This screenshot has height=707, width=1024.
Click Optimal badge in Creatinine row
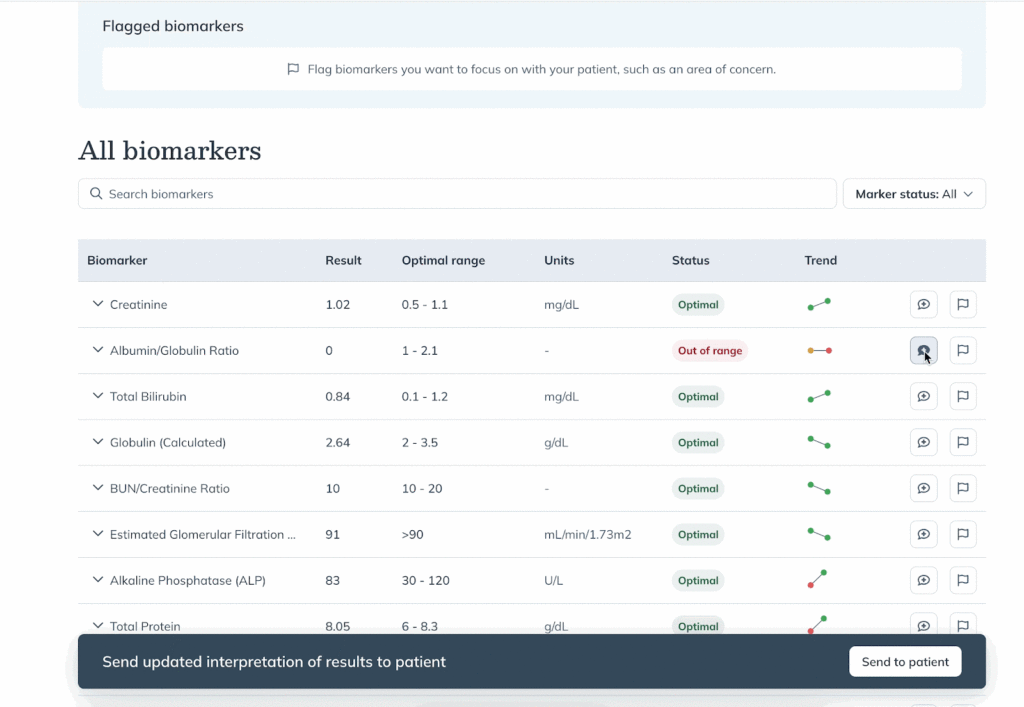697,305
